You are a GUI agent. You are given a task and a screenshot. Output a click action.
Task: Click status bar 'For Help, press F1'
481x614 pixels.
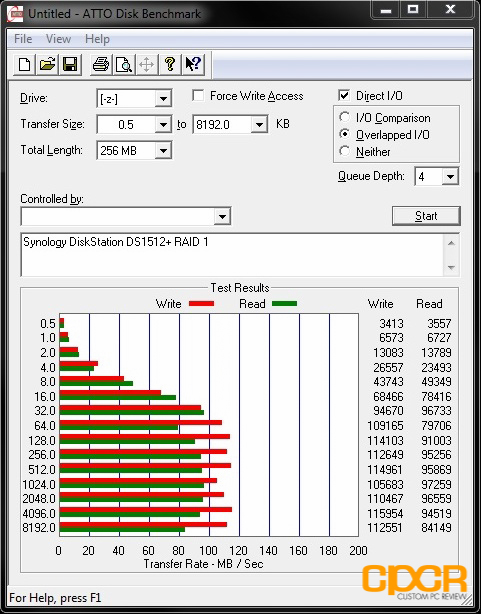[55, 598]
